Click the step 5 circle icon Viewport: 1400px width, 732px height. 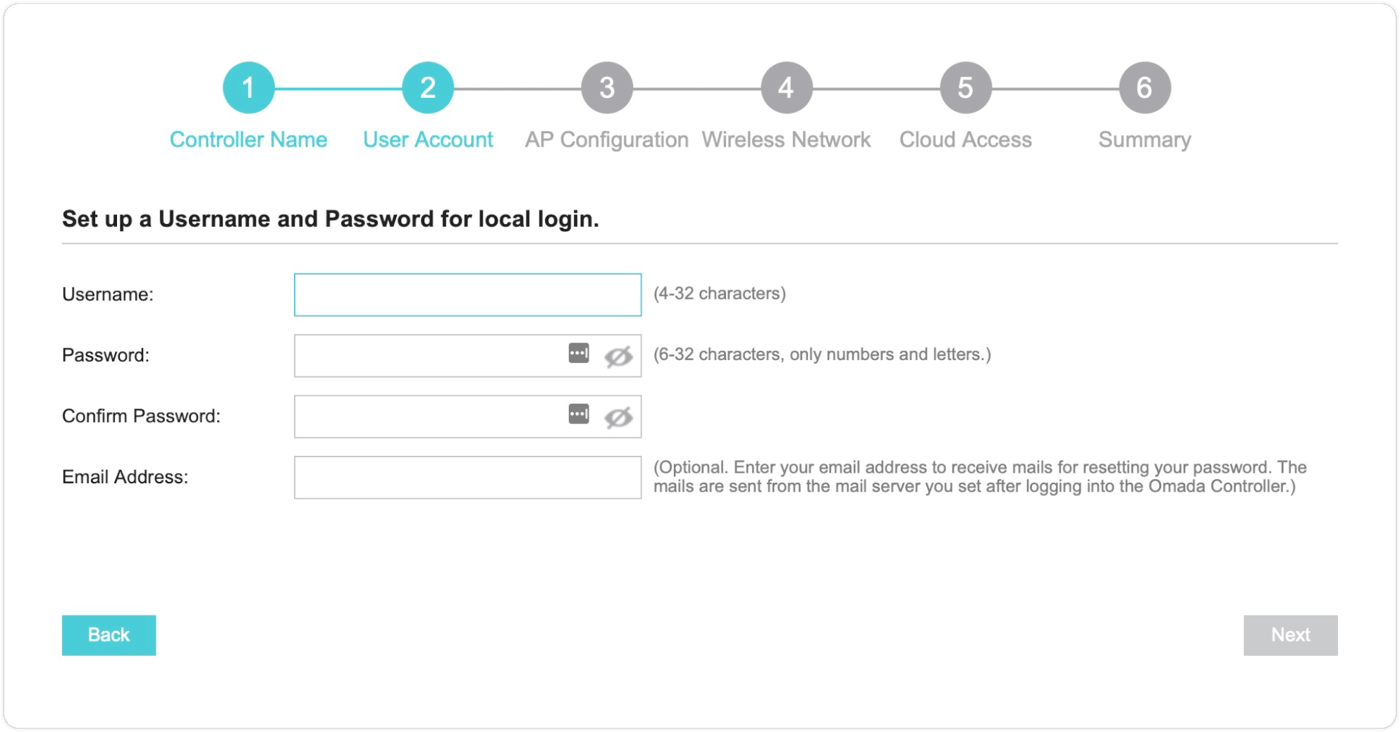click(965, 88)
